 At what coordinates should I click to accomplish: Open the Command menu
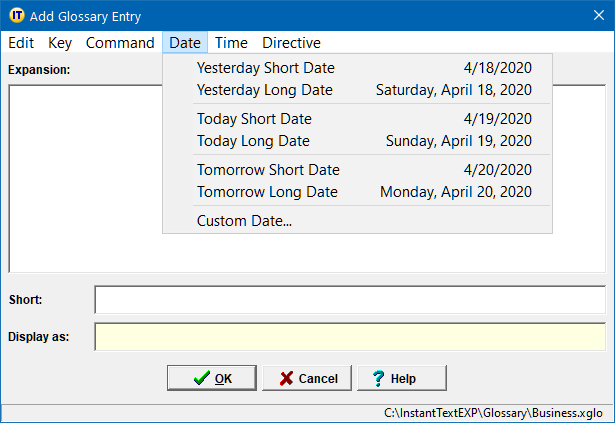120,43
